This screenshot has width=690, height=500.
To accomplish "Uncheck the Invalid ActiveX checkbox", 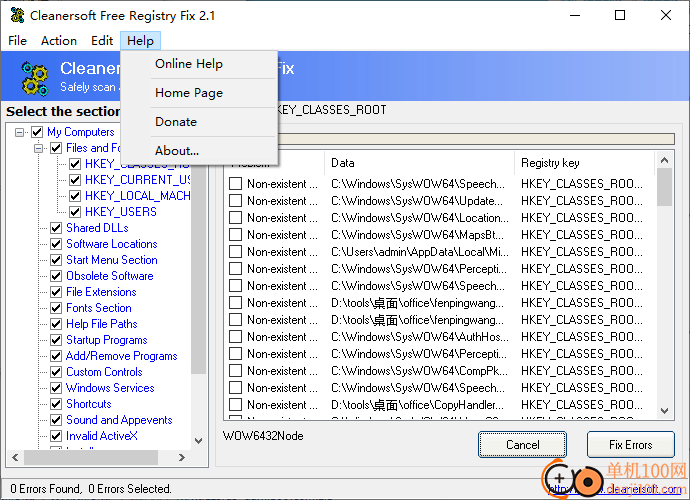I will (56, 436).
